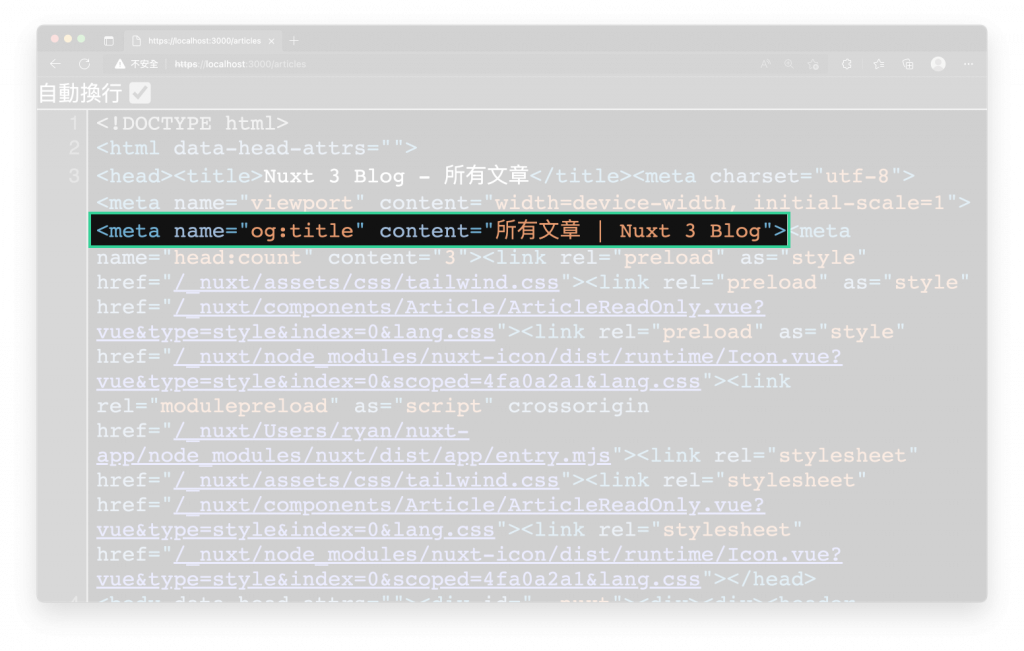The width and height of the screenshot is (1024, 651).
Task: Open tailwind.css link followed by rel="preload"
Action: 366,283
